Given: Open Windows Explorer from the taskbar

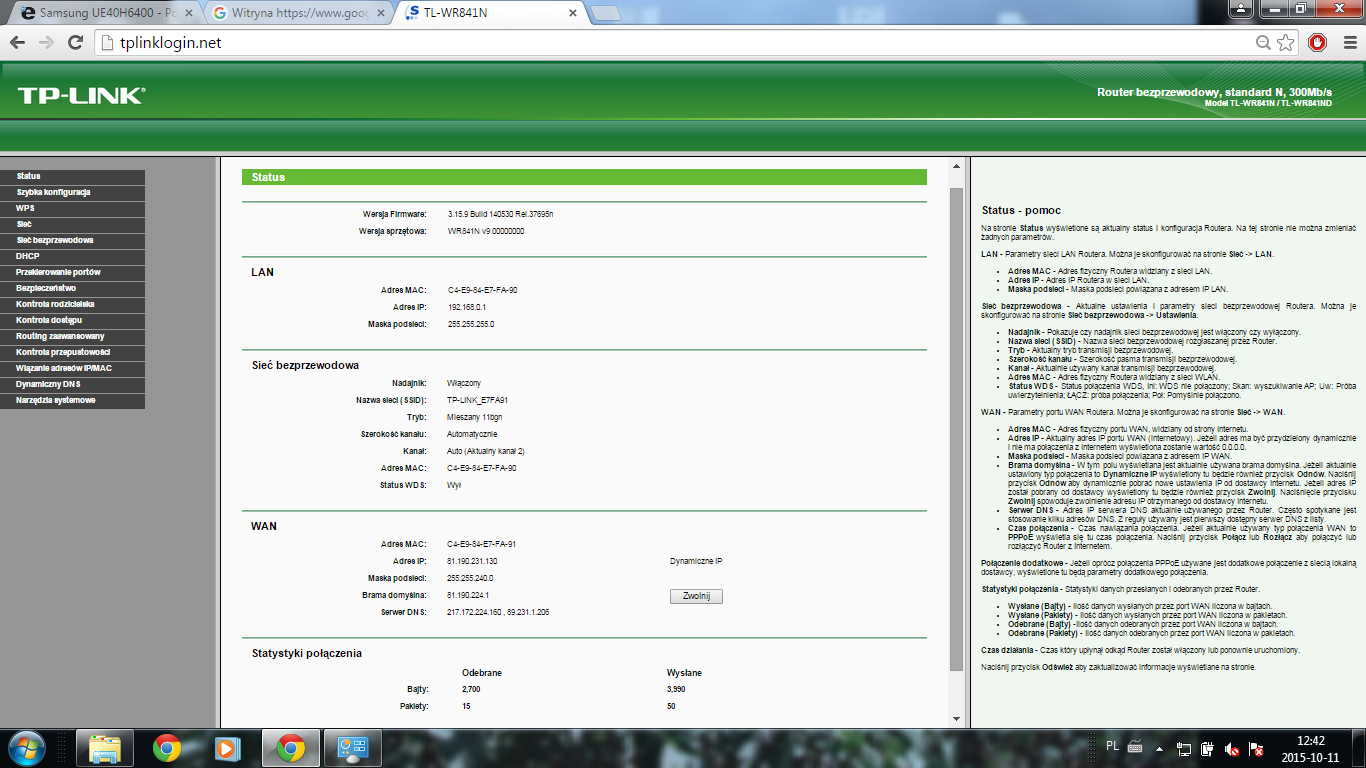Looking at the screenshot, I should click(105, 748).
